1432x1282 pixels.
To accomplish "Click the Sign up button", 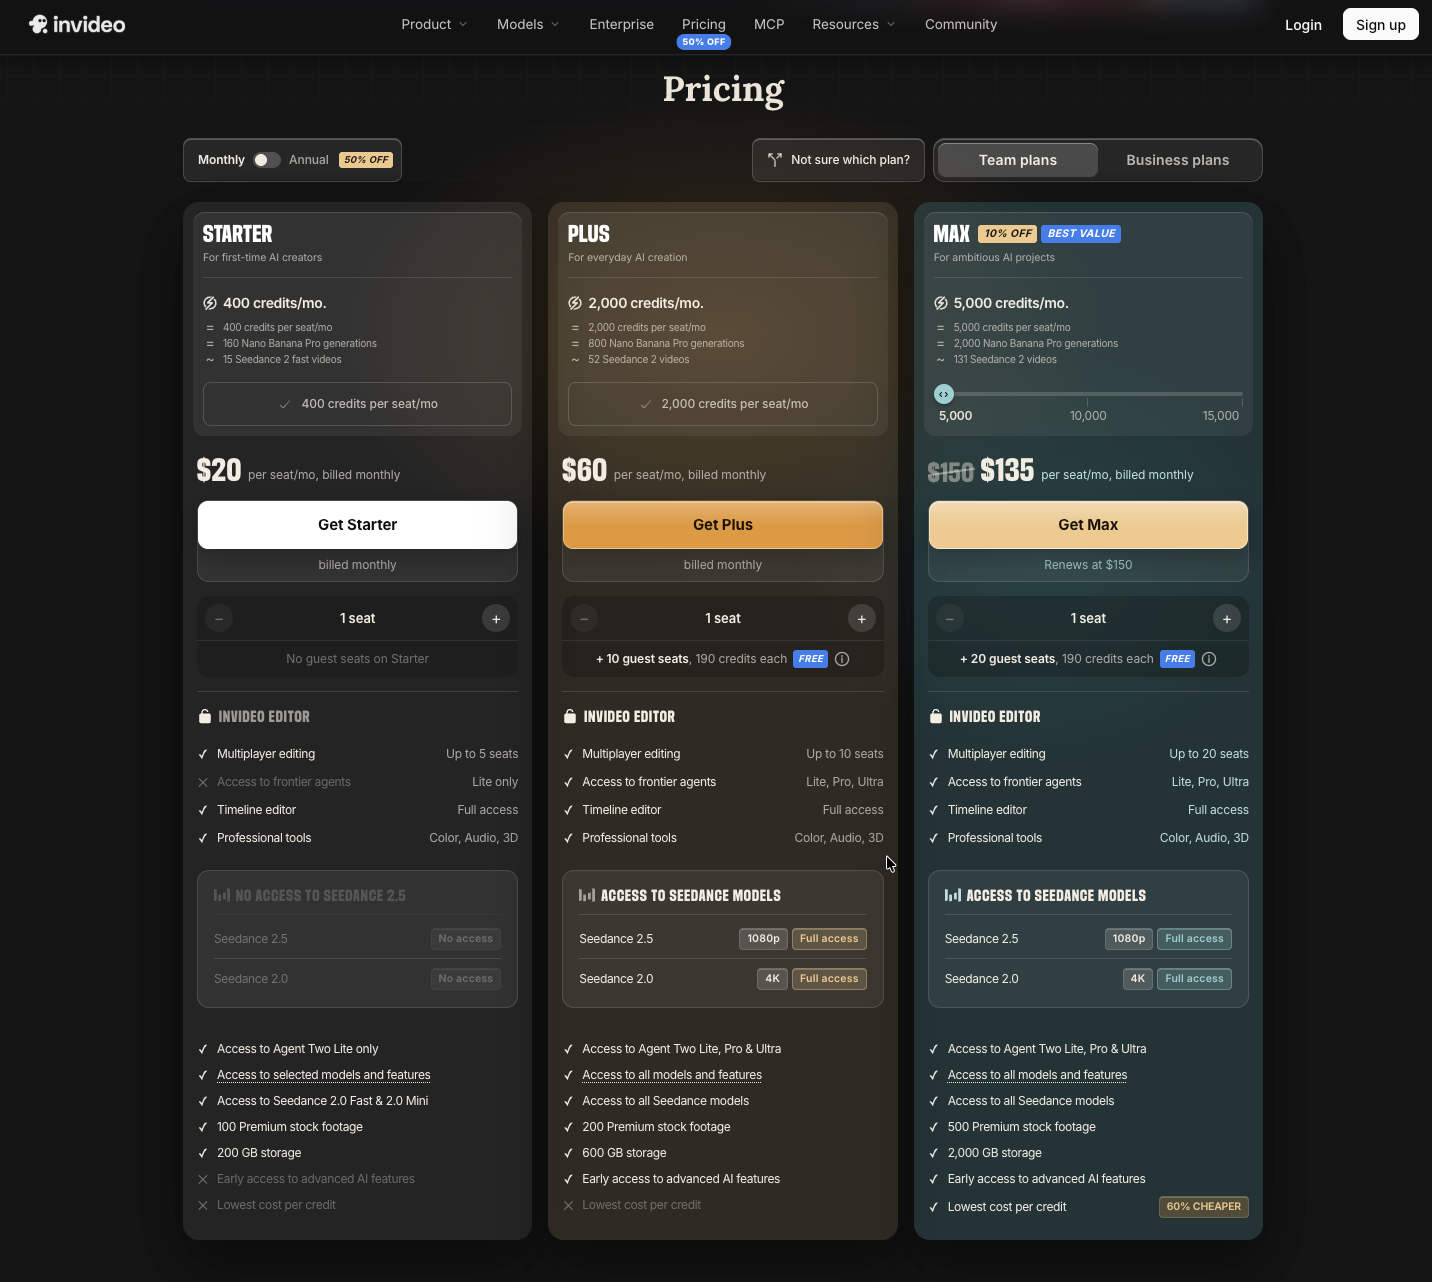I will [1381, 24].
